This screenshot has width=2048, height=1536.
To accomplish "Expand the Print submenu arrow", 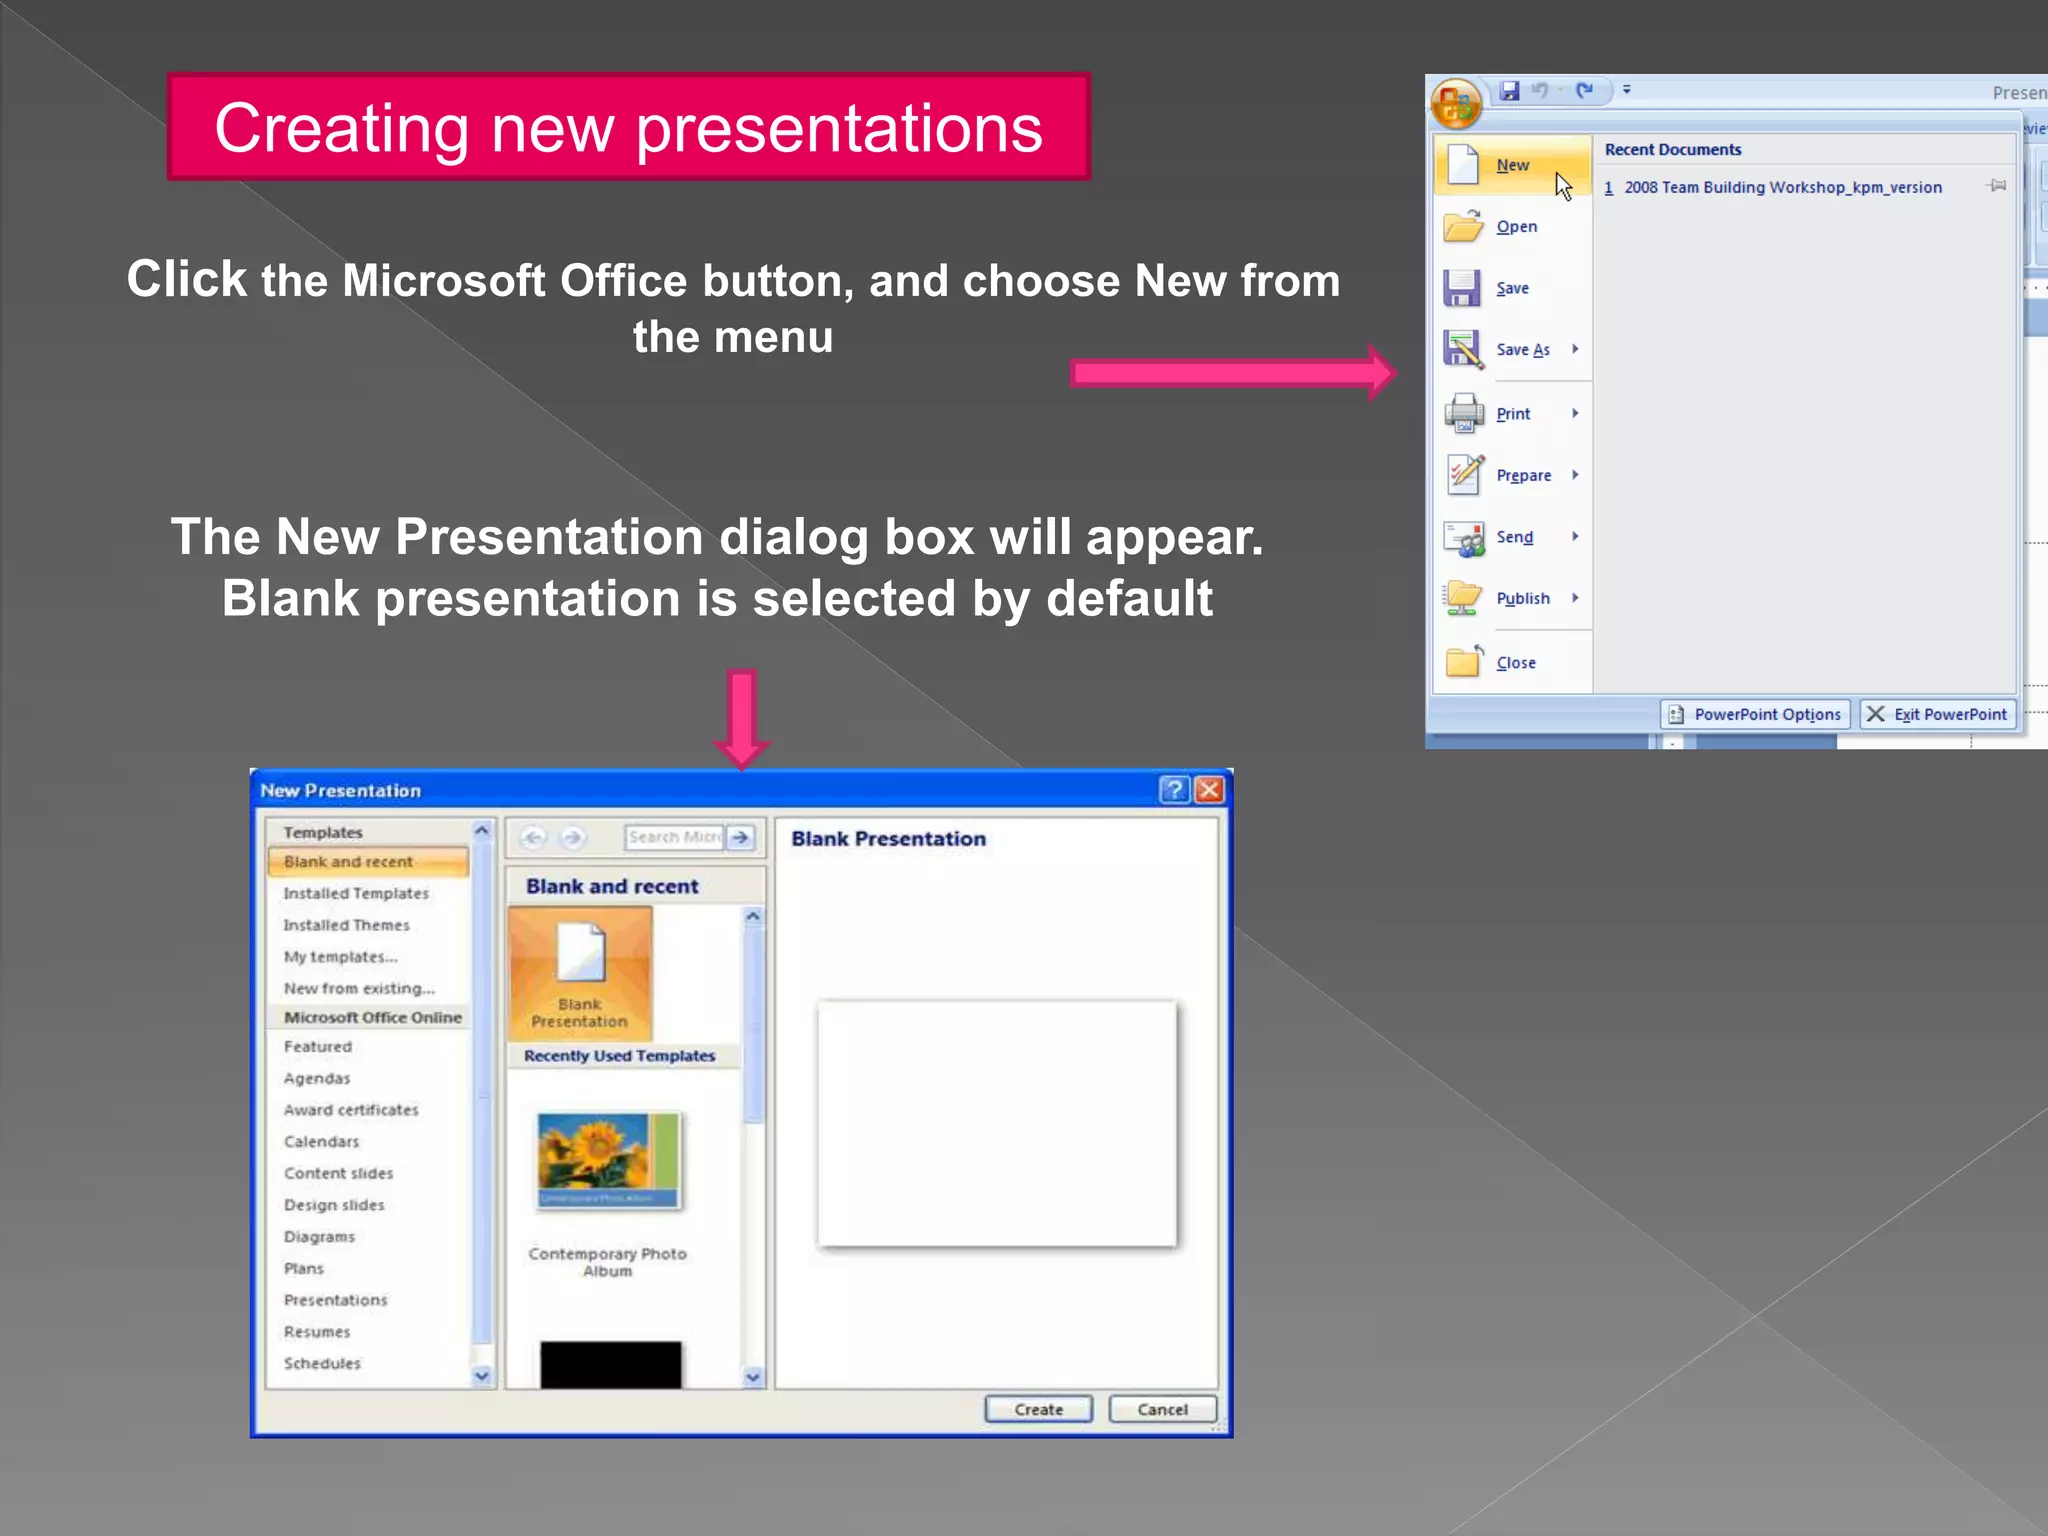I will 1575,413.
